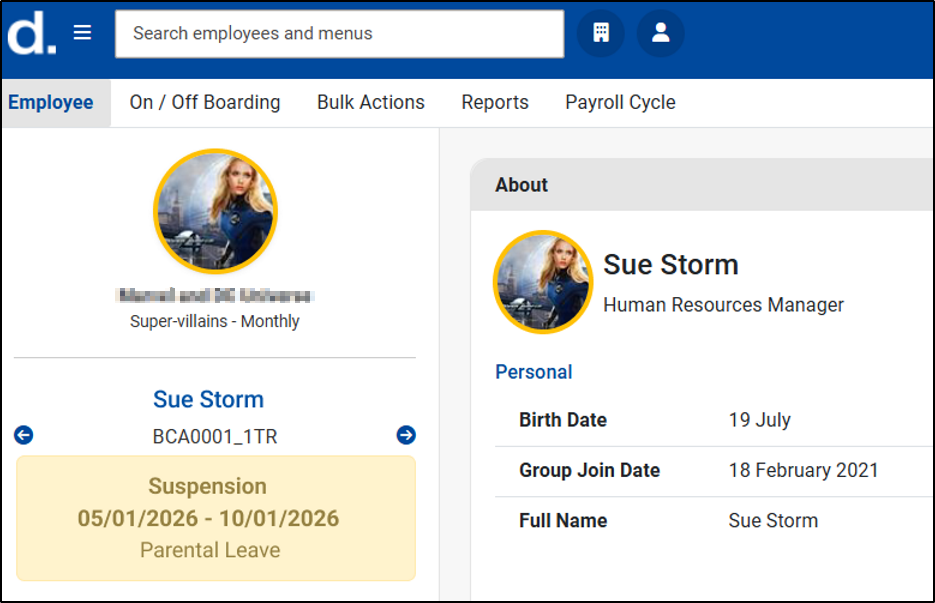Click the large profile photo in sidebar
Viewport: 935px width, 603px height.
(215, 212)
